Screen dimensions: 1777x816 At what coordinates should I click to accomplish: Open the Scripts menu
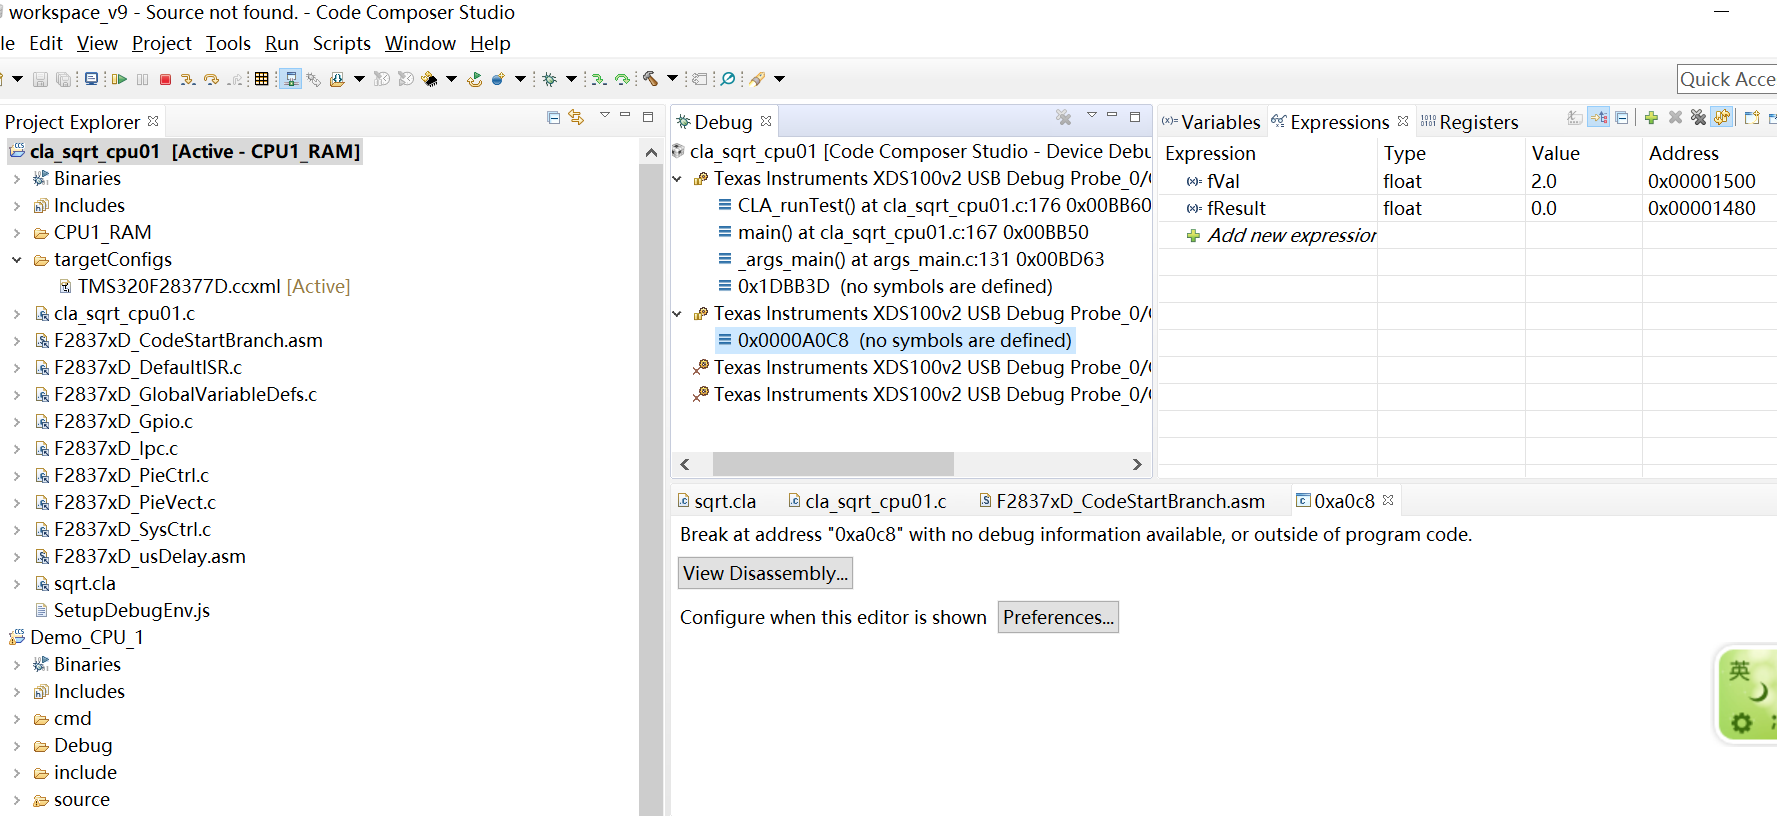(x=342, y=43)
